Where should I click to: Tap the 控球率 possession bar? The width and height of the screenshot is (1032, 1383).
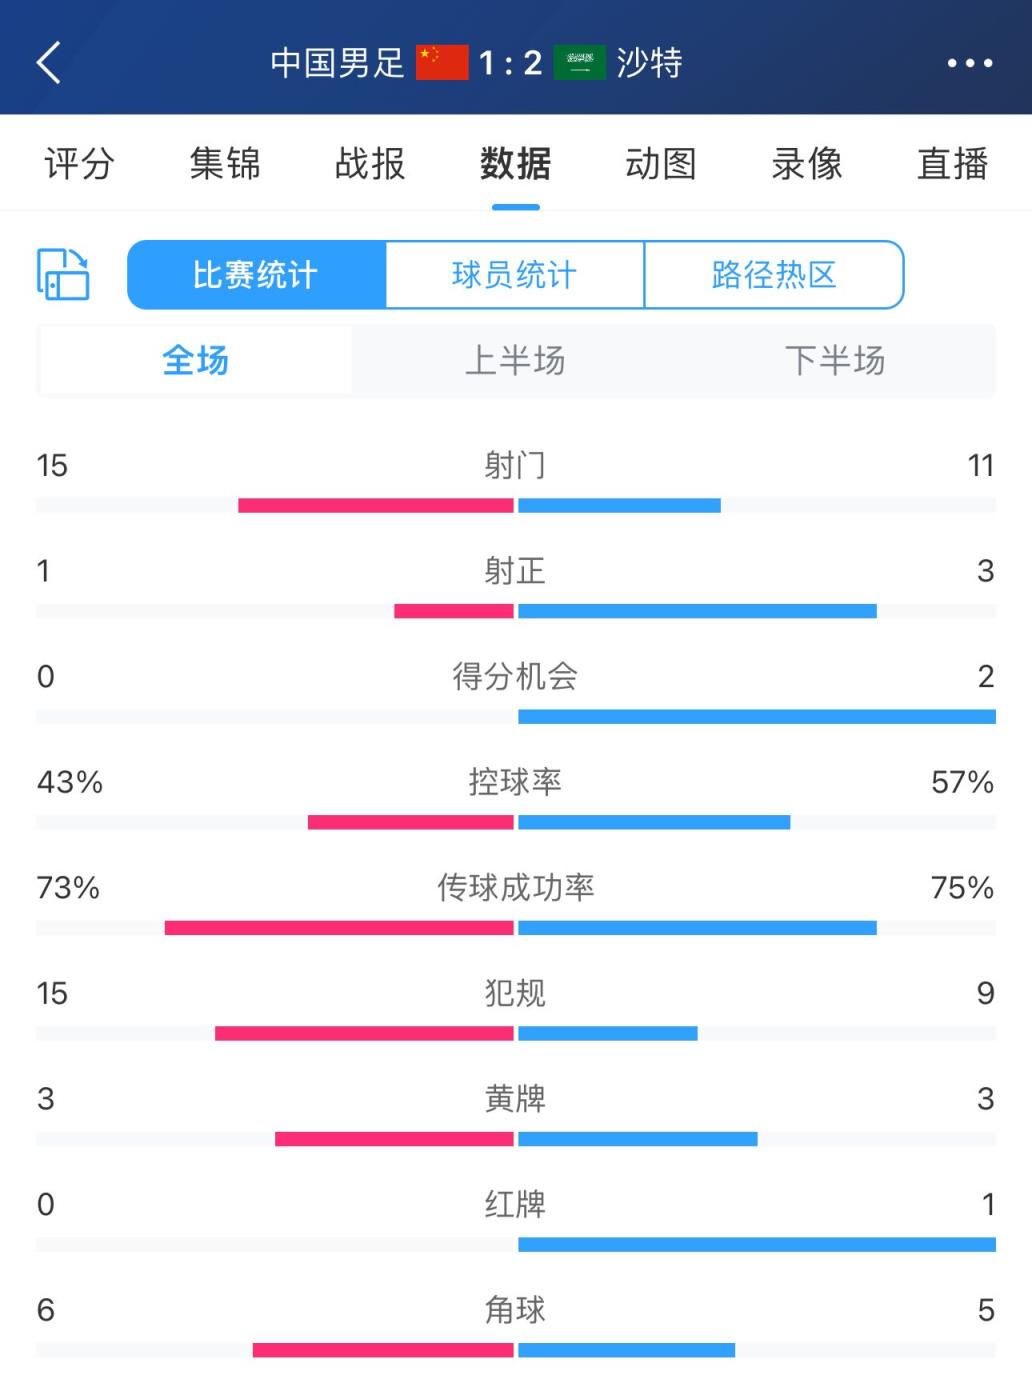click(x=515, y=822)
